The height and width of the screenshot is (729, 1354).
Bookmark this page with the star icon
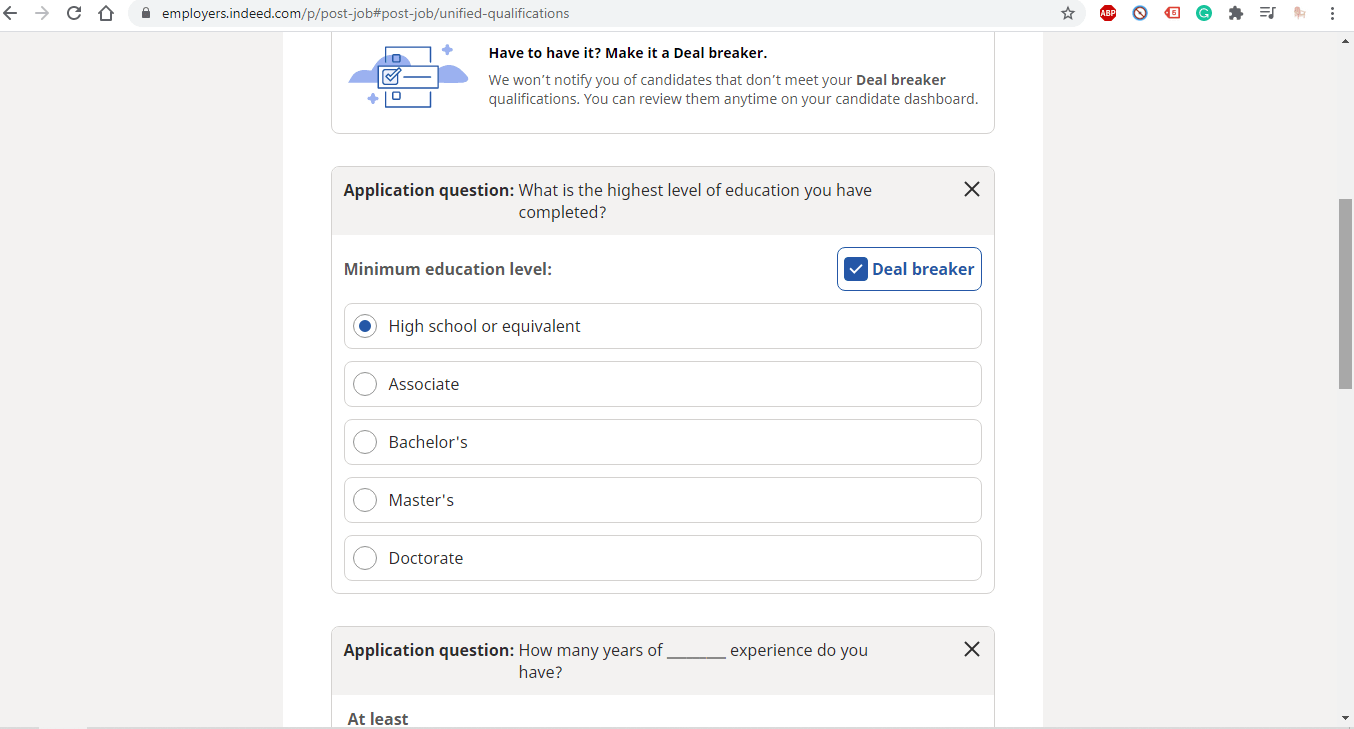coord(1068,13)
